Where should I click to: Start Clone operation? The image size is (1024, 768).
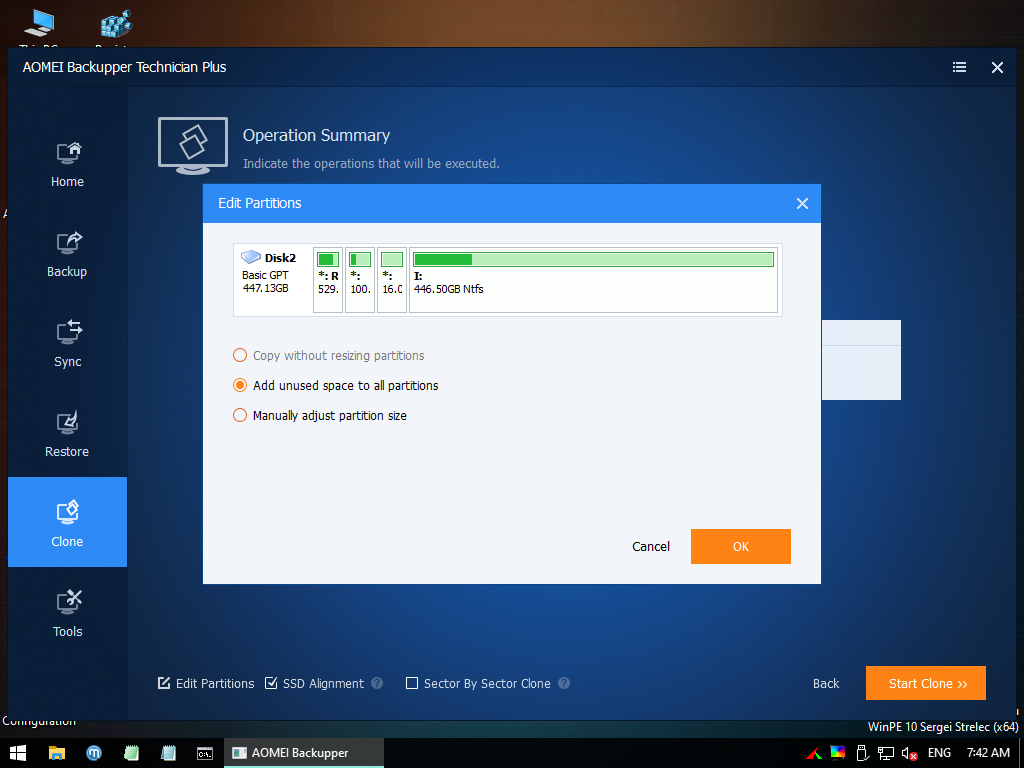pos(925,683)
